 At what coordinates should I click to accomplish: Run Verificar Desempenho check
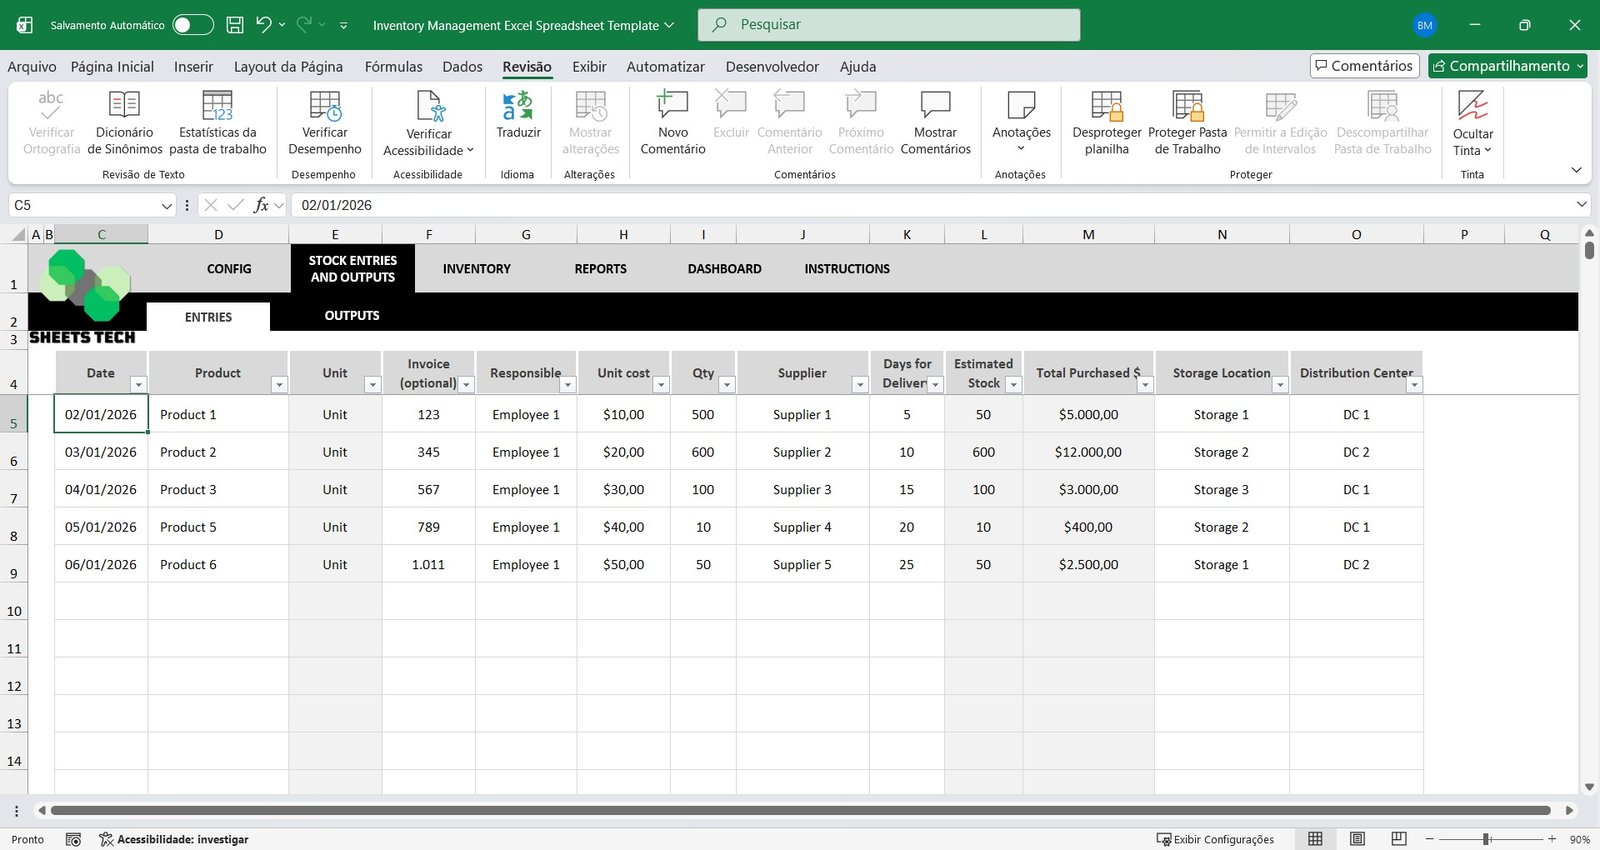324,122
